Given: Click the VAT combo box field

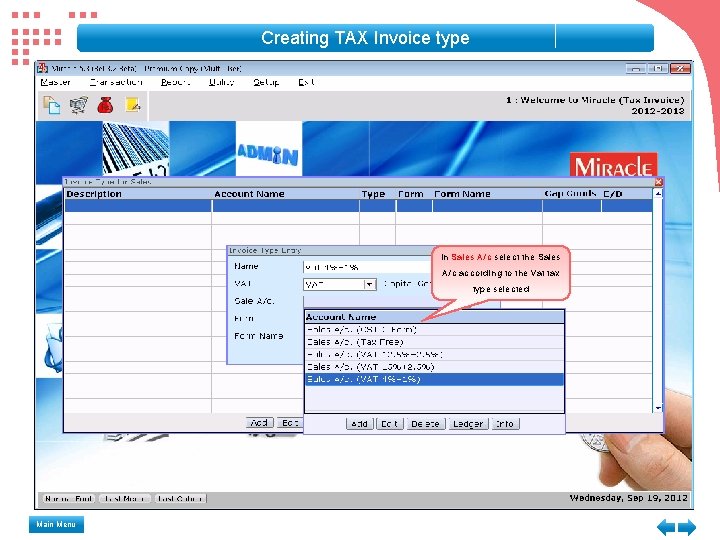Looking at the screenshot, I should (x=339, y=285).
